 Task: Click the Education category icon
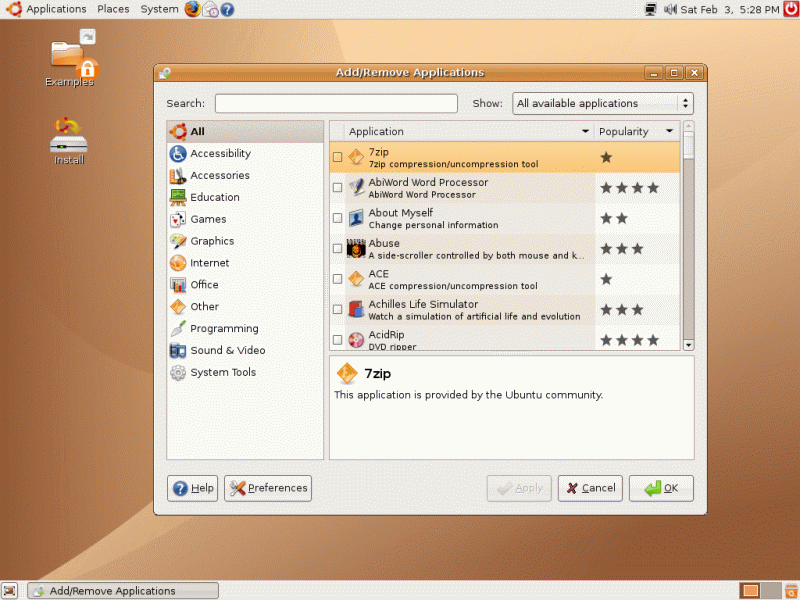click(x=178, y=197)
